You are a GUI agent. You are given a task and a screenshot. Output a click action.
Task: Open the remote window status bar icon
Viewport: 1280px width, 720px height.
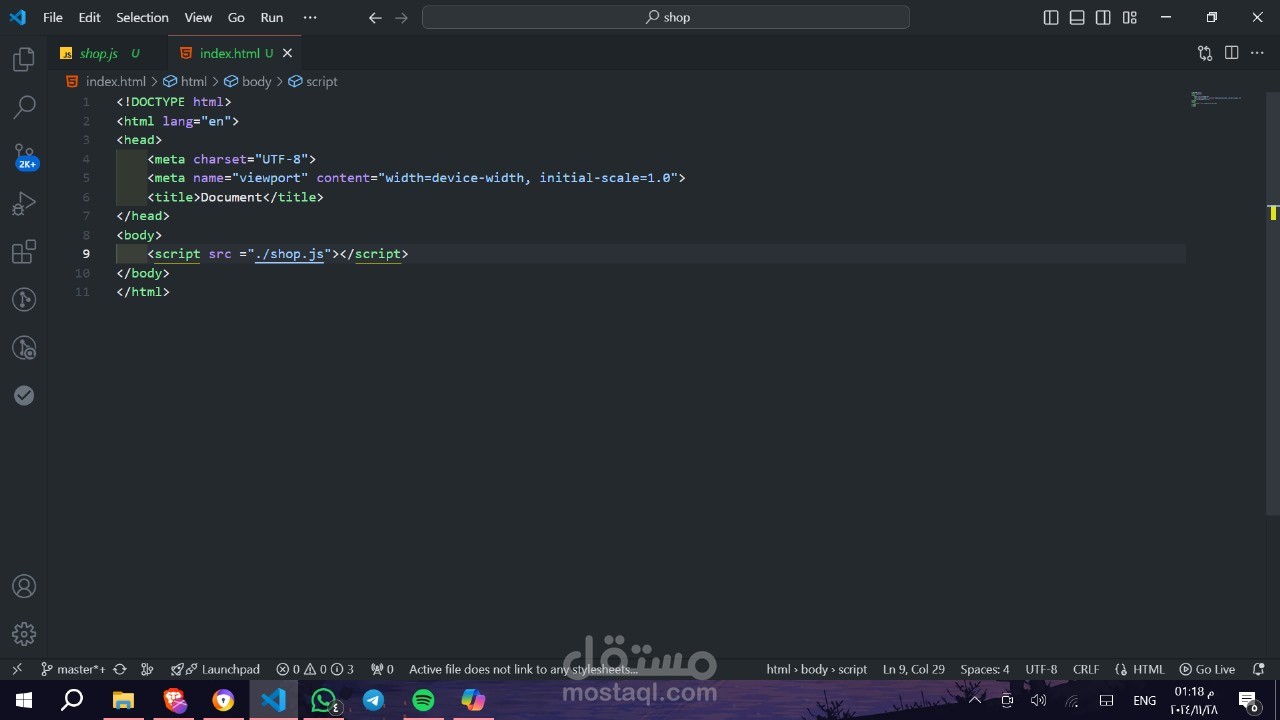tap(17, 669)
